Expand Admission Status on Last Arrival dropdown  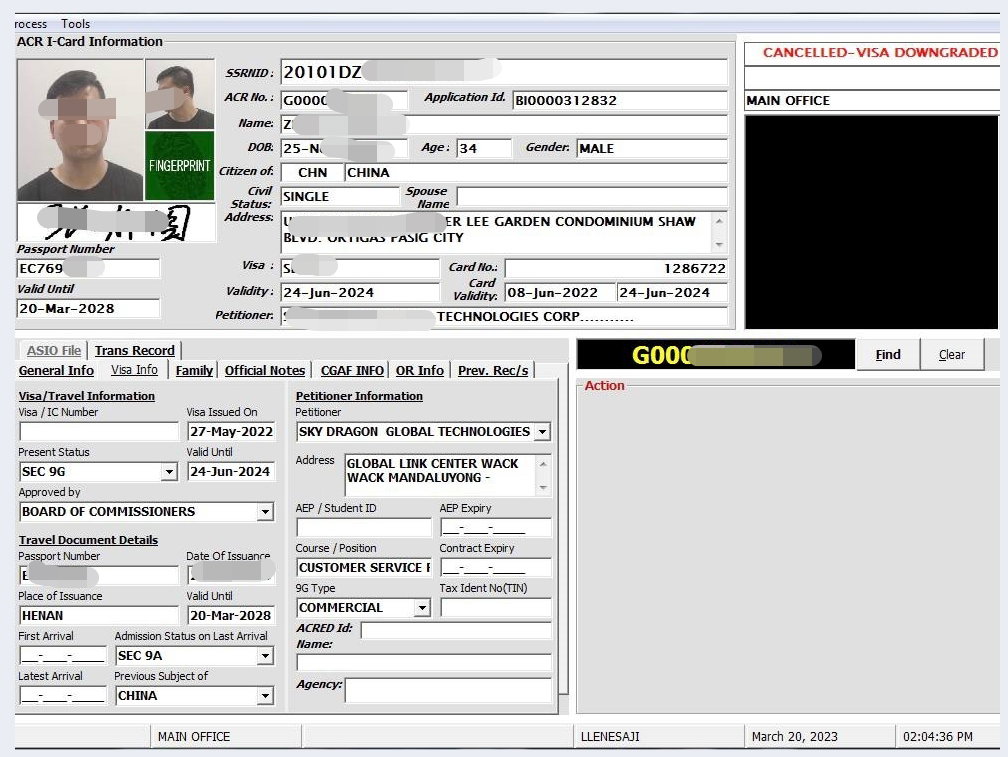click(265, 656)
